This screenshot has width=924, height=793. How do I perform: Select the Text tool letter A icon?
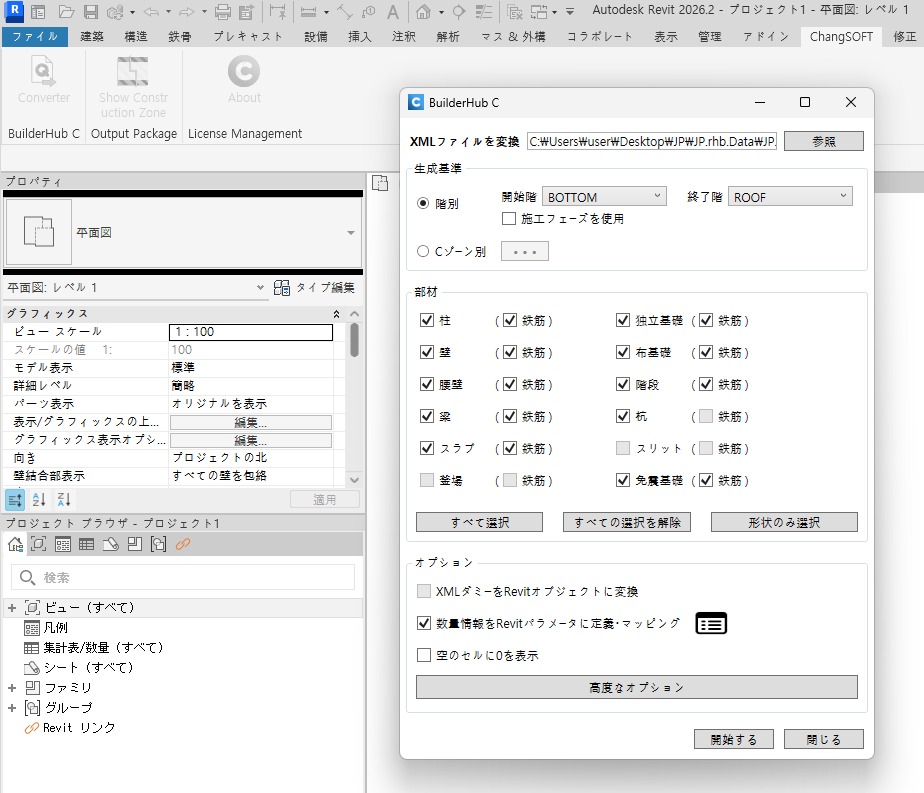coord(393,11)
